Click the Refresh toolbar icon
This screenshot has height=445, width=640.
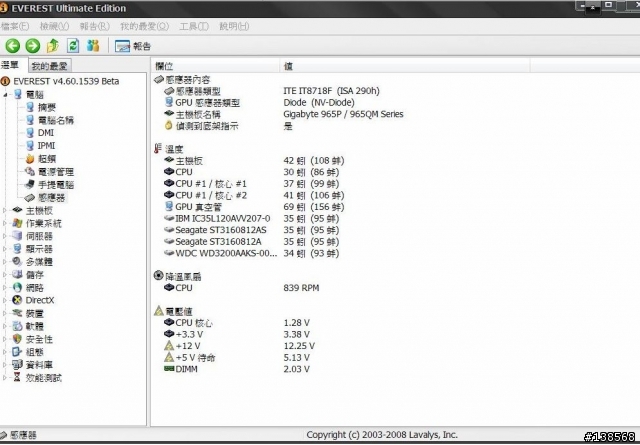73,45
